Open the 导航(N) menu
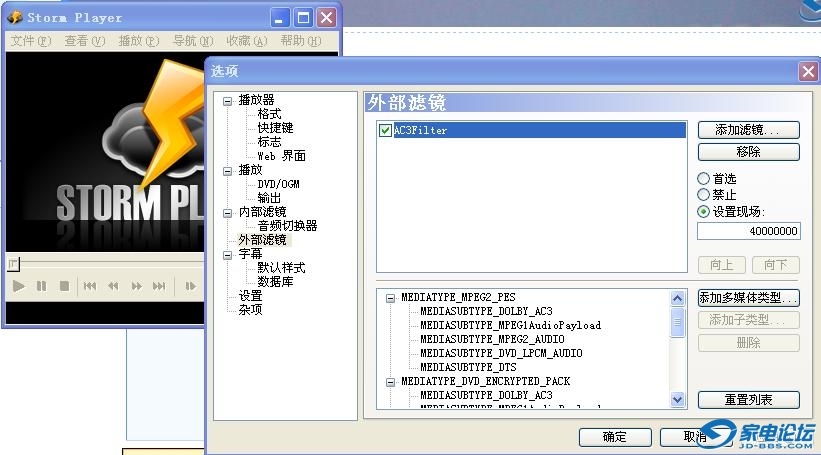Viewport: 821px width, 455px height. (193, 41)
